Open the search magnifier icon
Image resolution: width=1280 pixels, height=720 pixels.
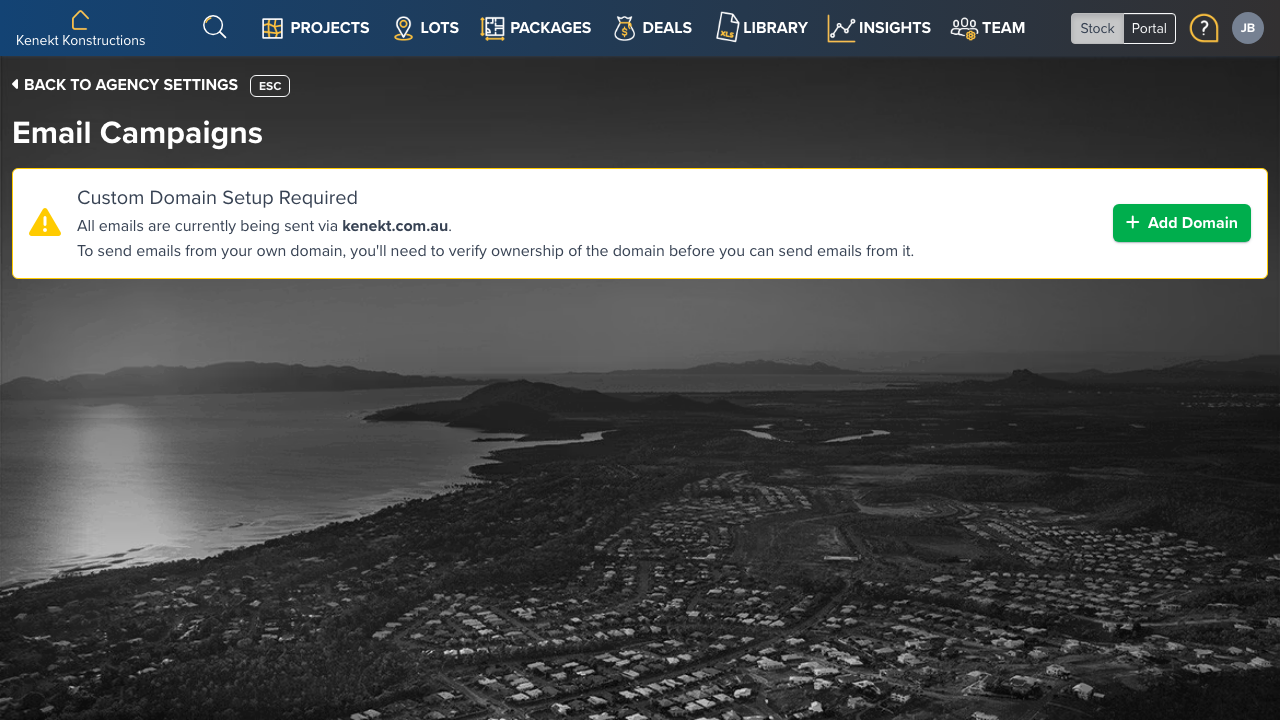point(215,27)
